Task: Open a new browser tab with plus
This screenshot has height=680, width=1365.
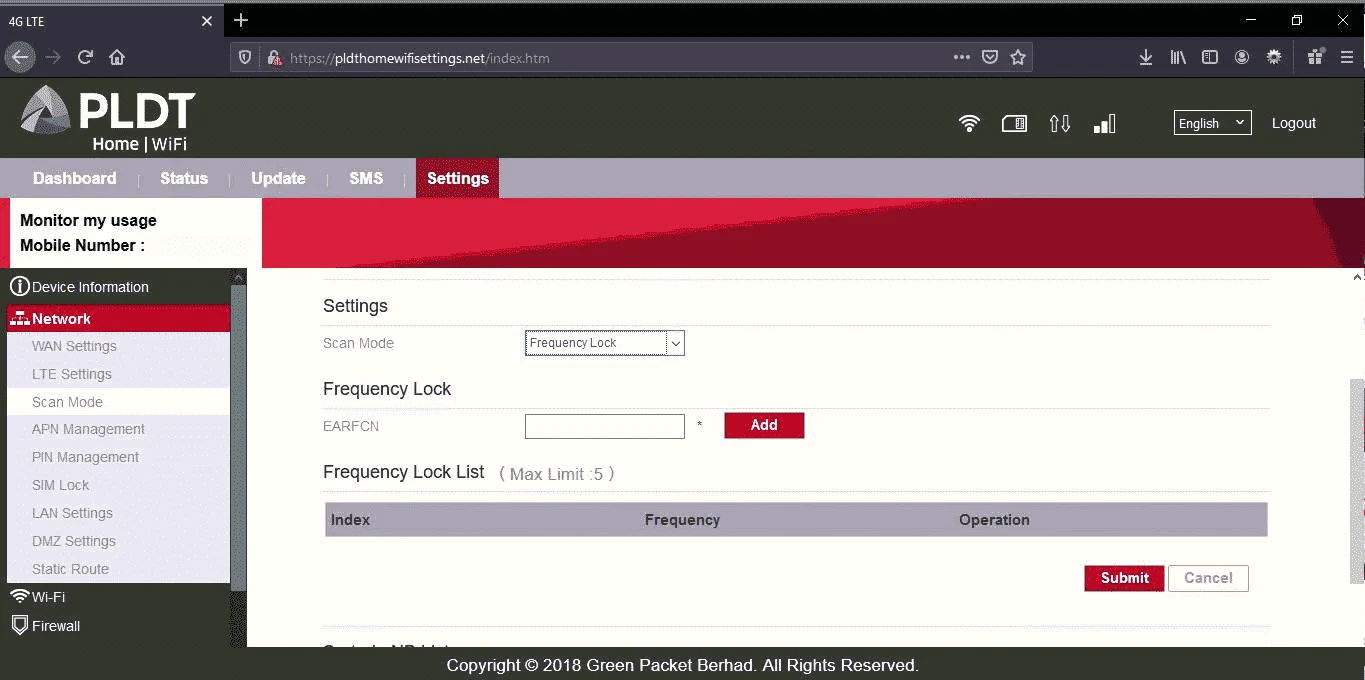Action: (241, 20)
